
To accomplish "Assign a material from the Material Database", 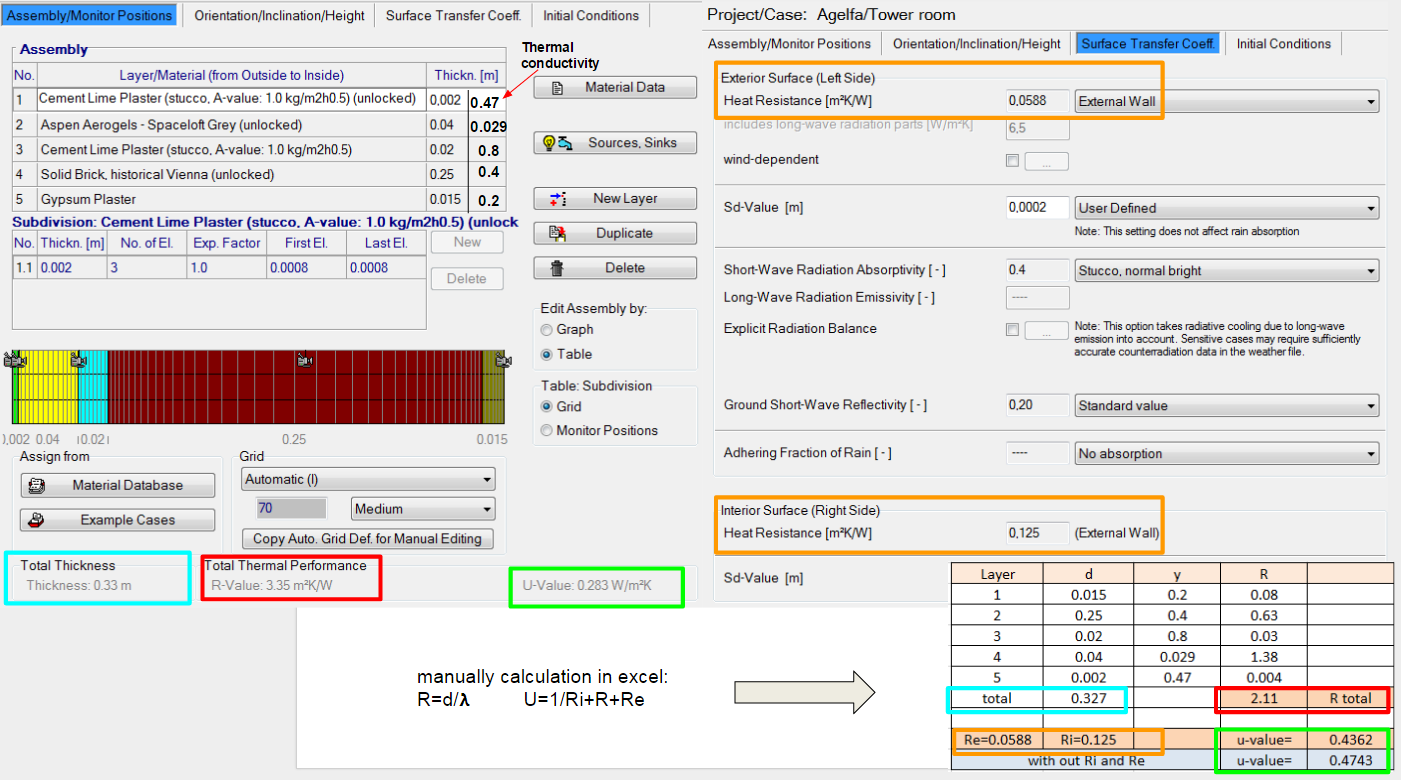I will tap(117, 485).
